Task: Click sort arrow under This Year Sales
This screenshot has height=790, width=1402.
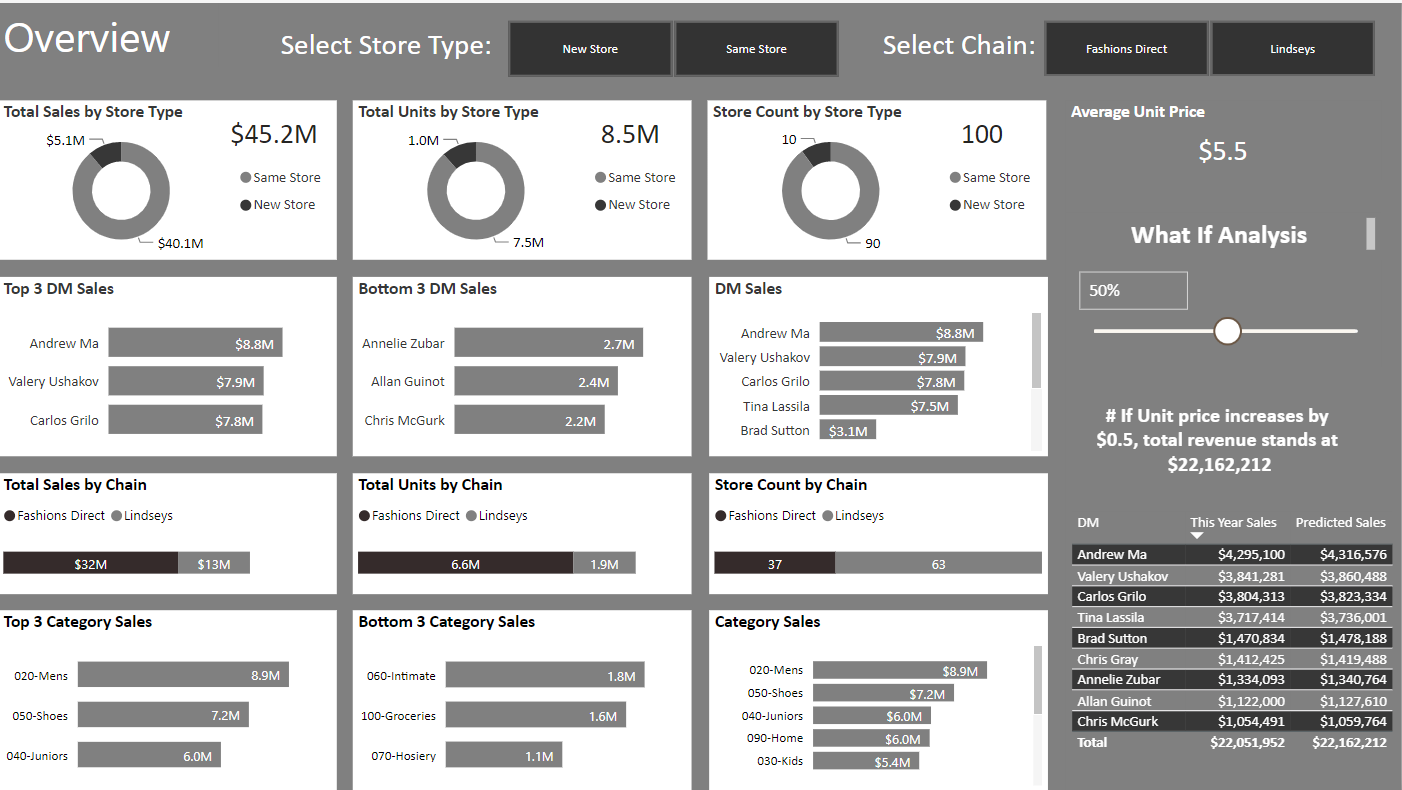Action: [1197, 536]
